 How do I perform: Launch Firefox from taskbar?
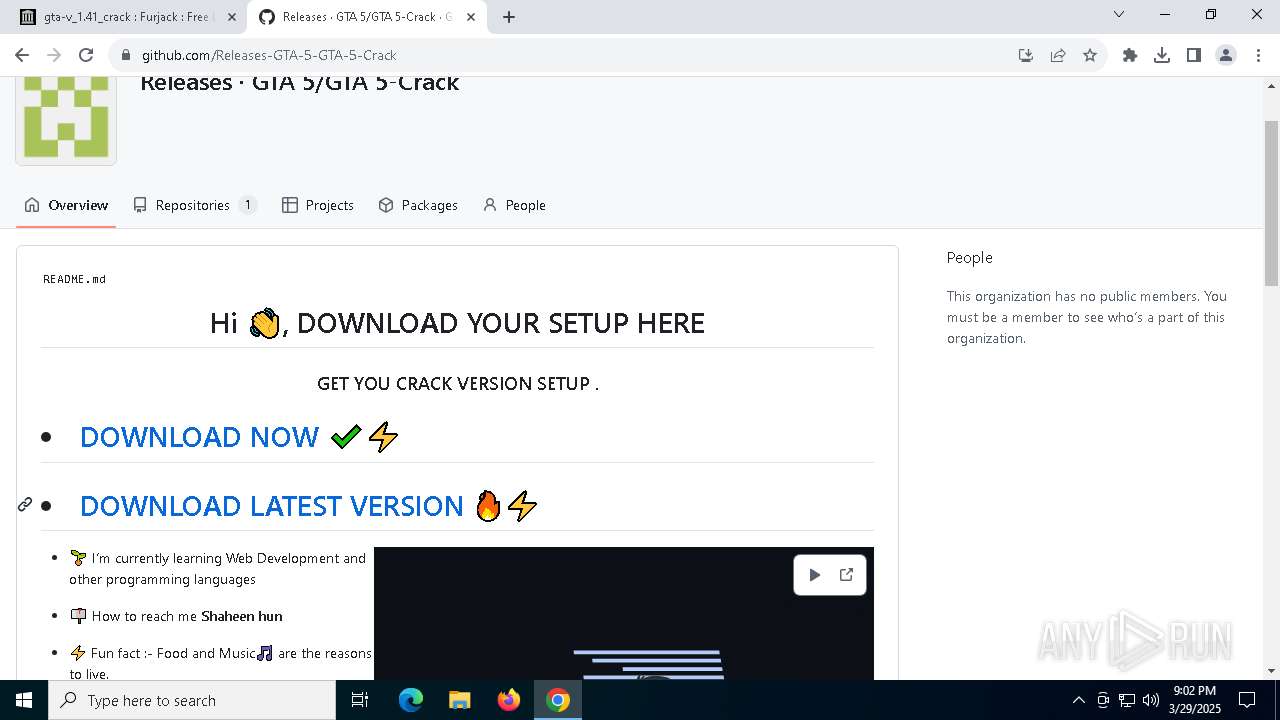(509, 700)
